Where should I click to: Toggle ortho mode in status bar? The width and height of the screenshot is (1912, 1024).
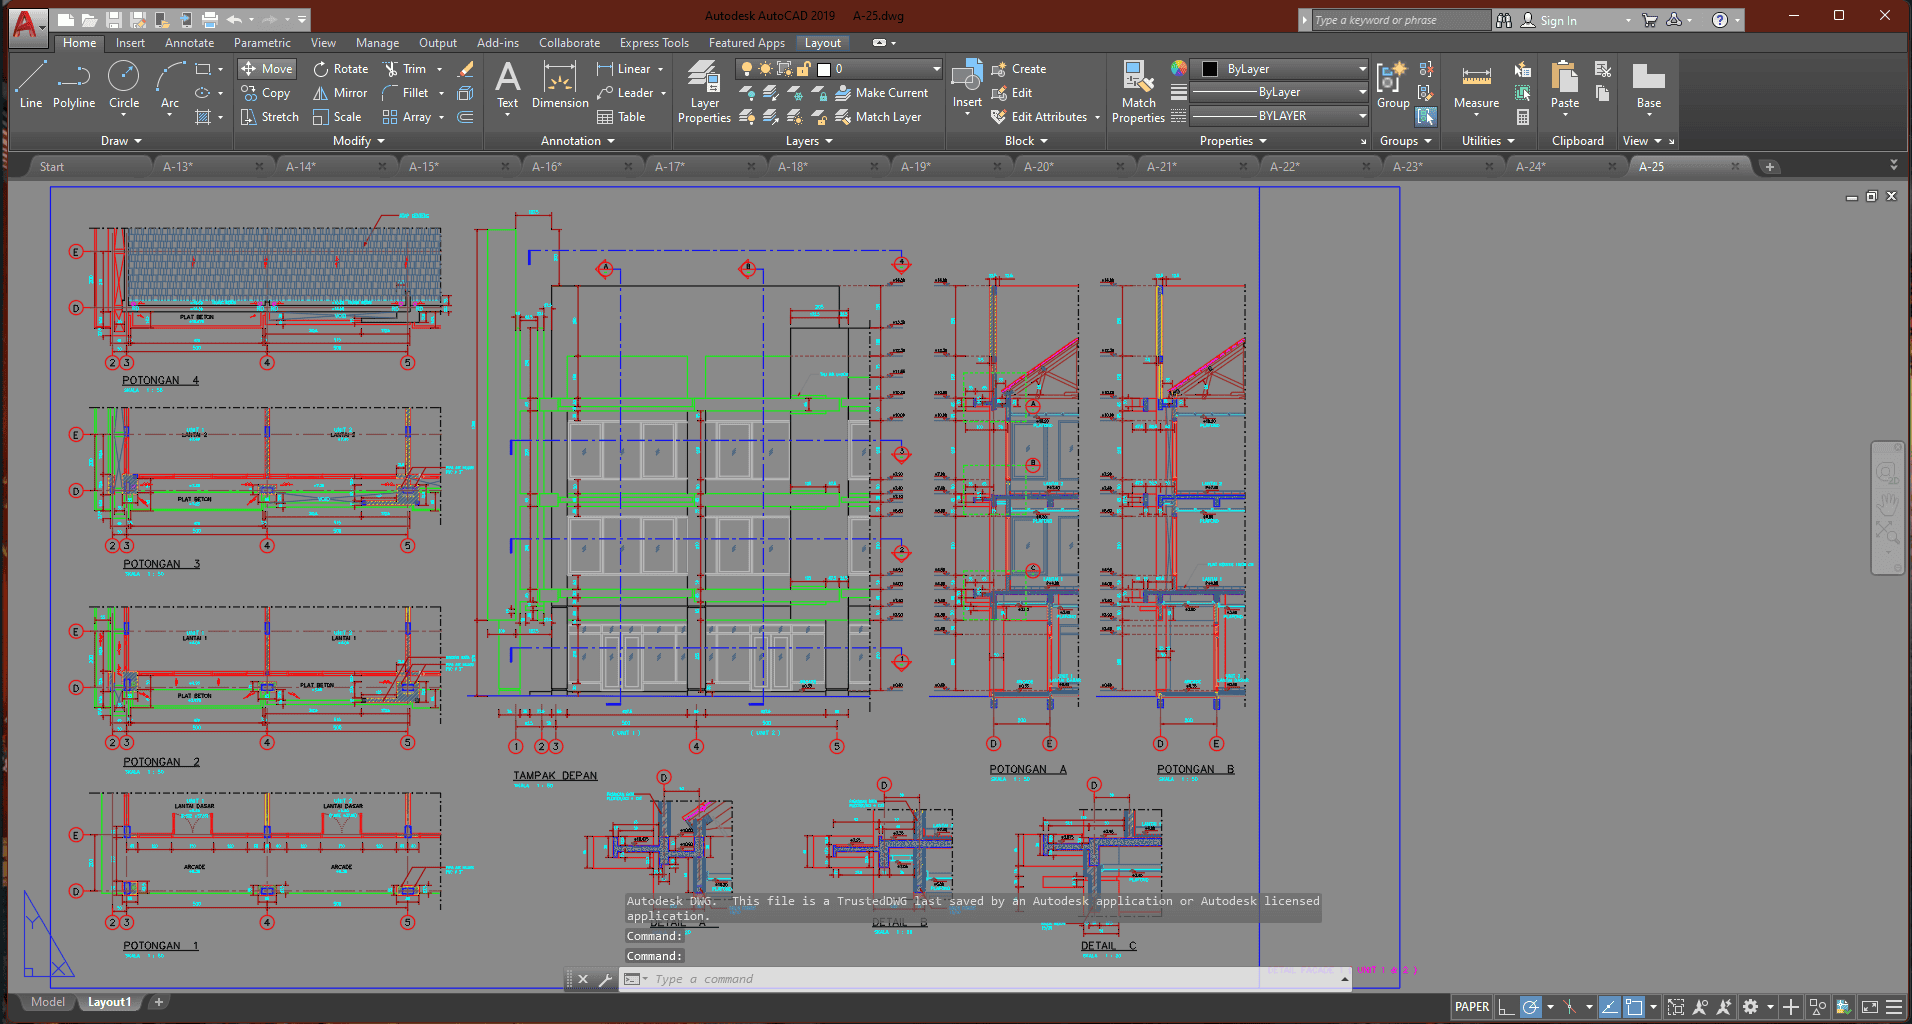click(x=1506, y=1007)
